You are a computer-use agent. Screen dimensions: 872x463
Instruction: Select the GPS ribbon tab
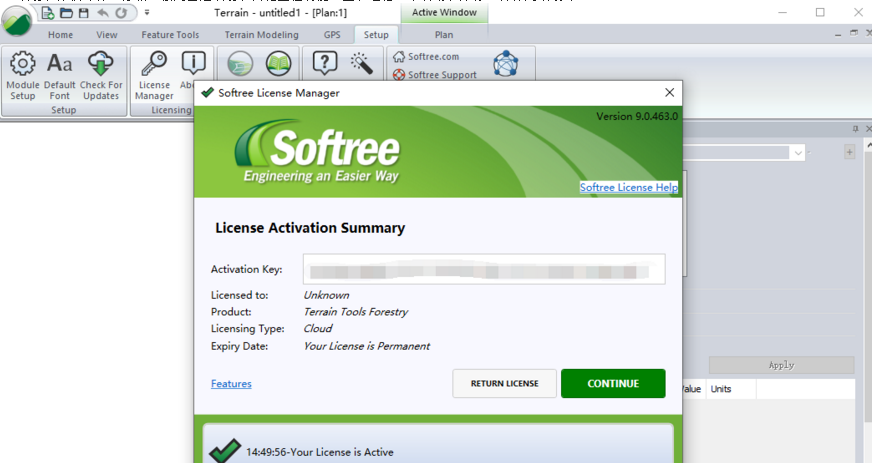(x=332, y=34)
